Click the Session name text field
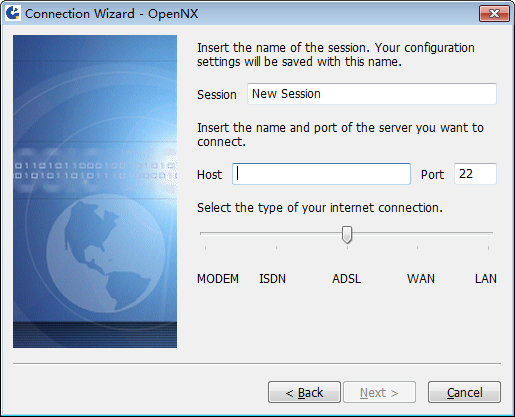This screenshot has width=515, height=417. 372,94
